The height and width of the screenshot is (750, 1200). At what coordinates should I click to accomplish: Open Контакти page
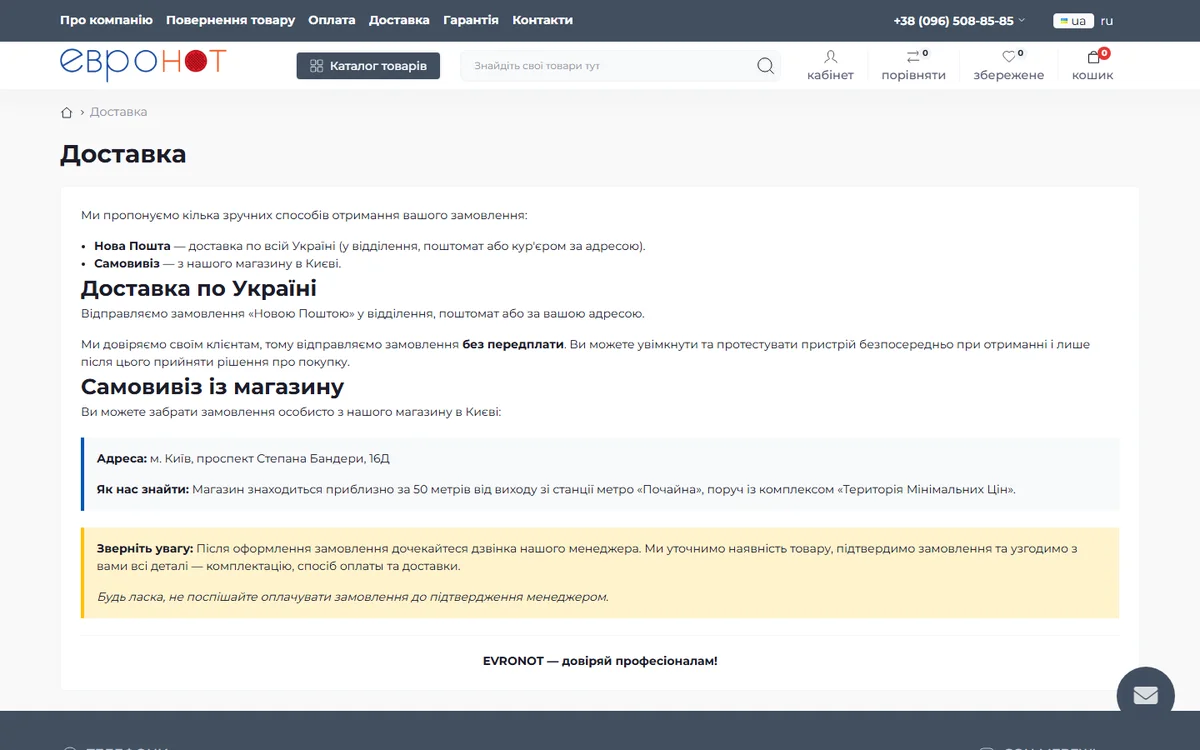pyautogui.click(x=543, y=20)
